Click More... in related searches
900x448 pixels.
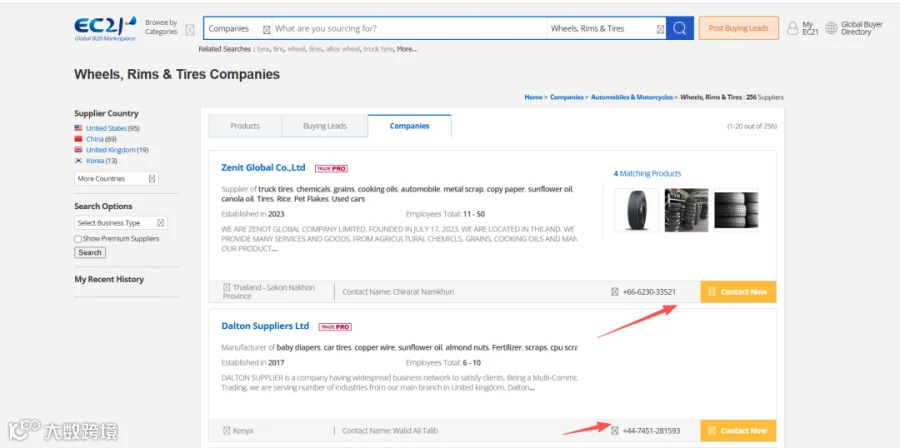pyautogui.click(x=408, y=49)
